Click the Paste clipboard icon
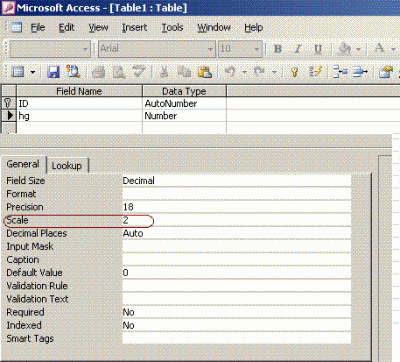Screen dimensions: 400x362 click(x=205, y=72)
